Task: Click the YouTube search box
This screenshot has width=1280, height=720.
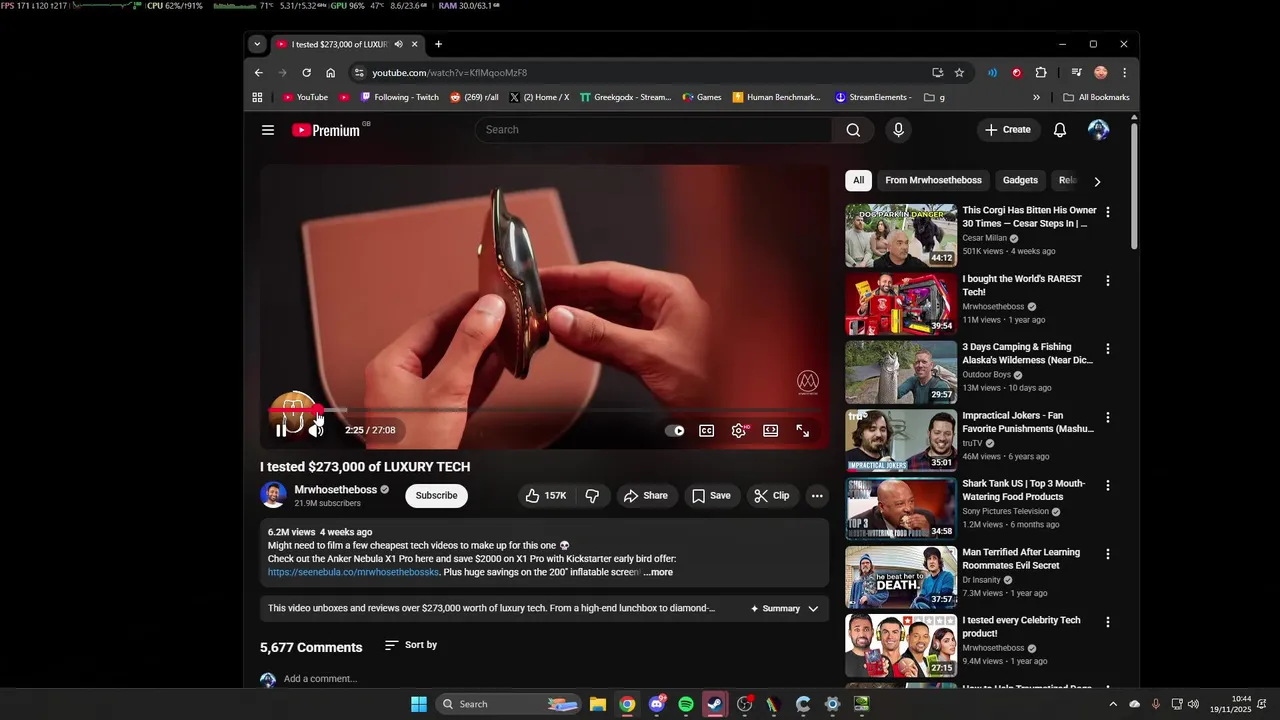Action: (x=654, y=130)
